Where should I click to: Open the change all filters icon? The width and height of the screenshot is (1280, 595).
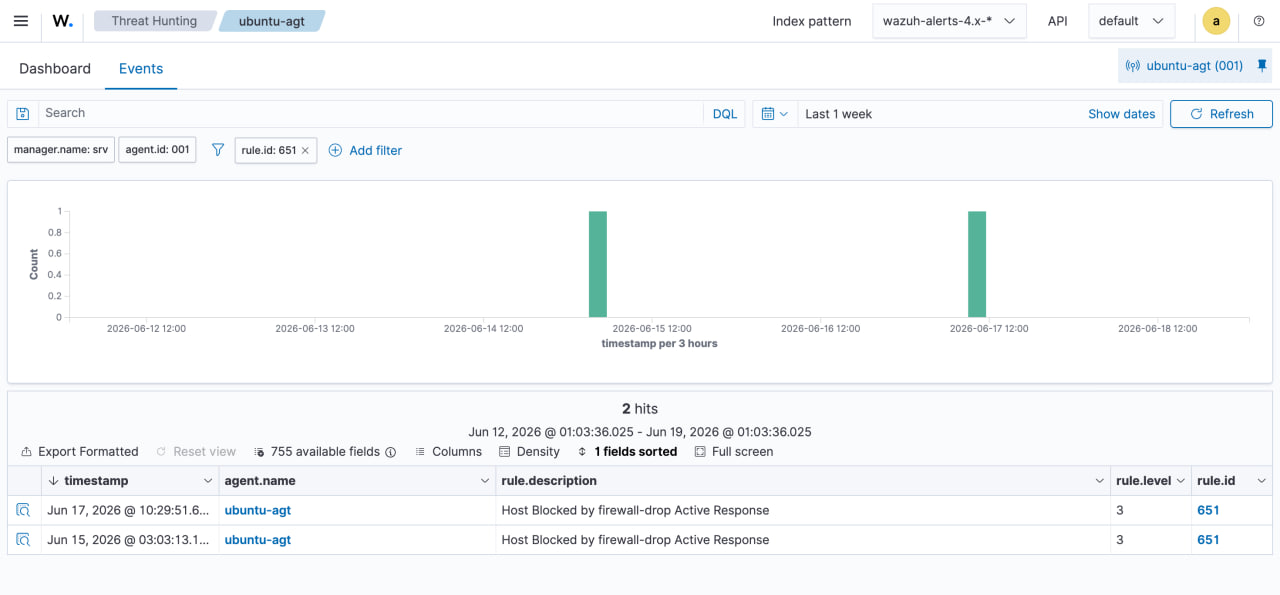(x=218, y=150)
